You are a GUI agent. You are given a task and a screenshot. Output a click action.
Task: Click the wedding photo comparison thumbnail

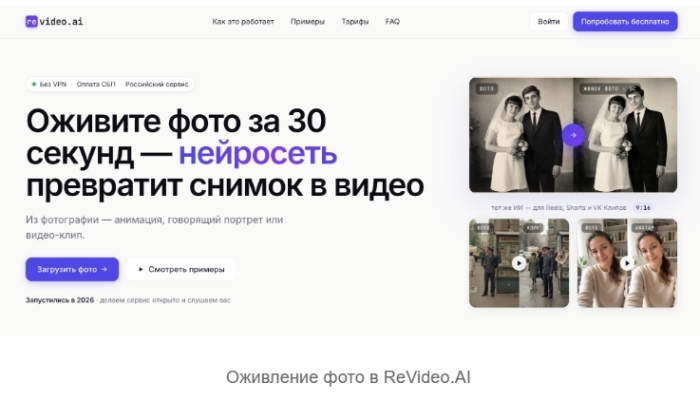573,135
